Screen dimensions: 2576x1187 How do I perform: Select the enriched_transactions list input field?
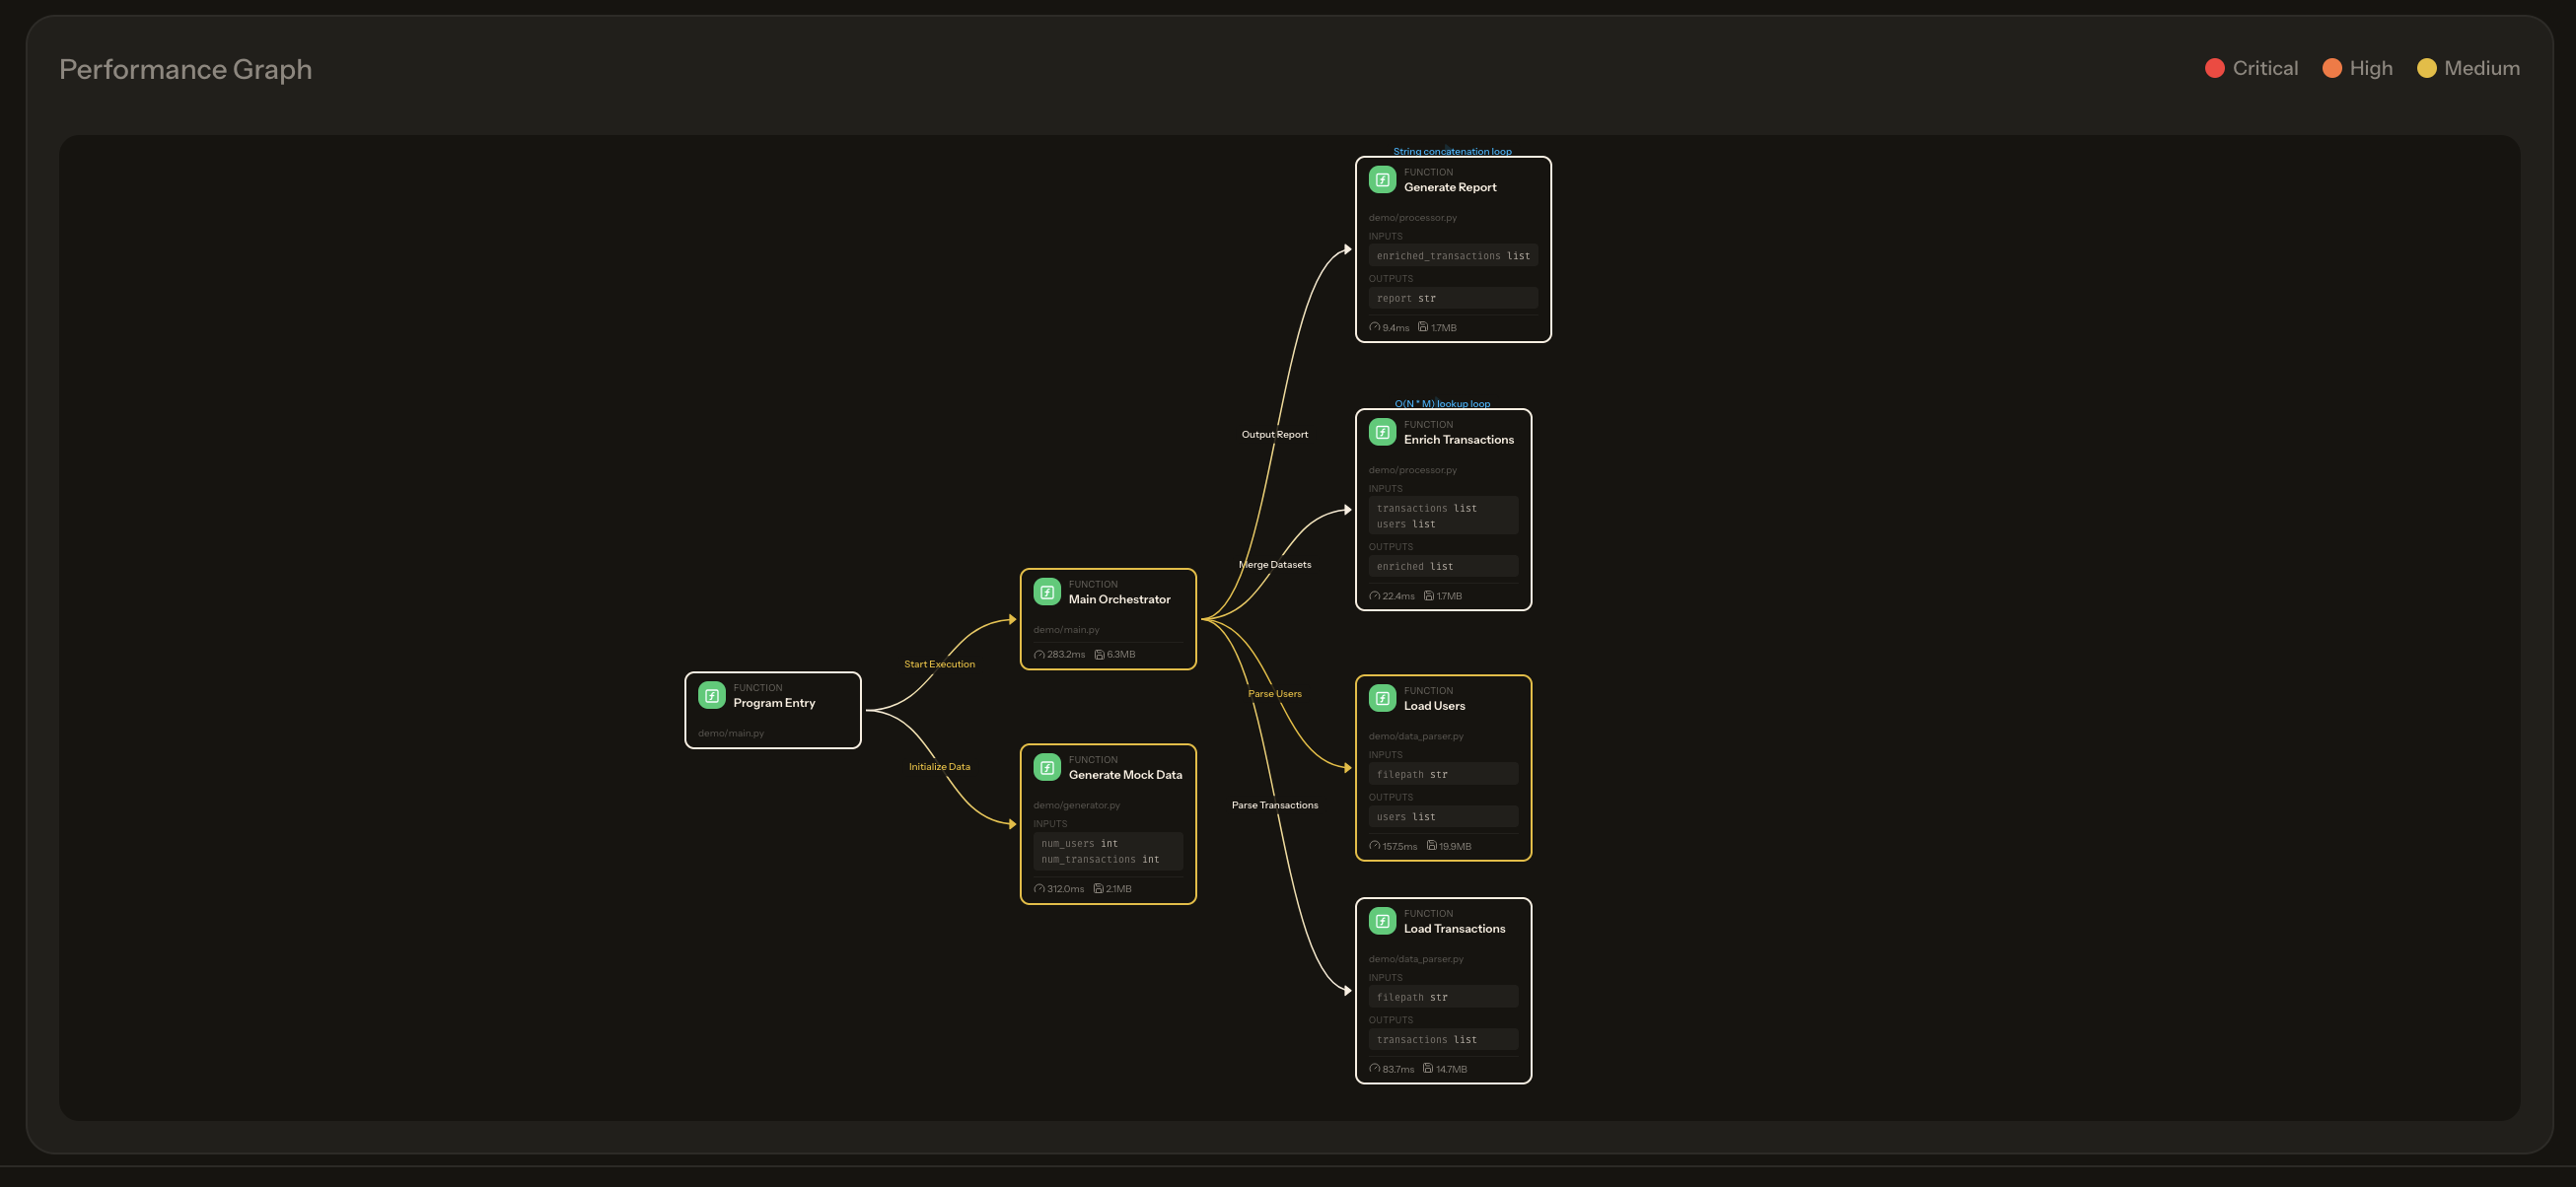pyautogui.click(x=1452, y=256)
